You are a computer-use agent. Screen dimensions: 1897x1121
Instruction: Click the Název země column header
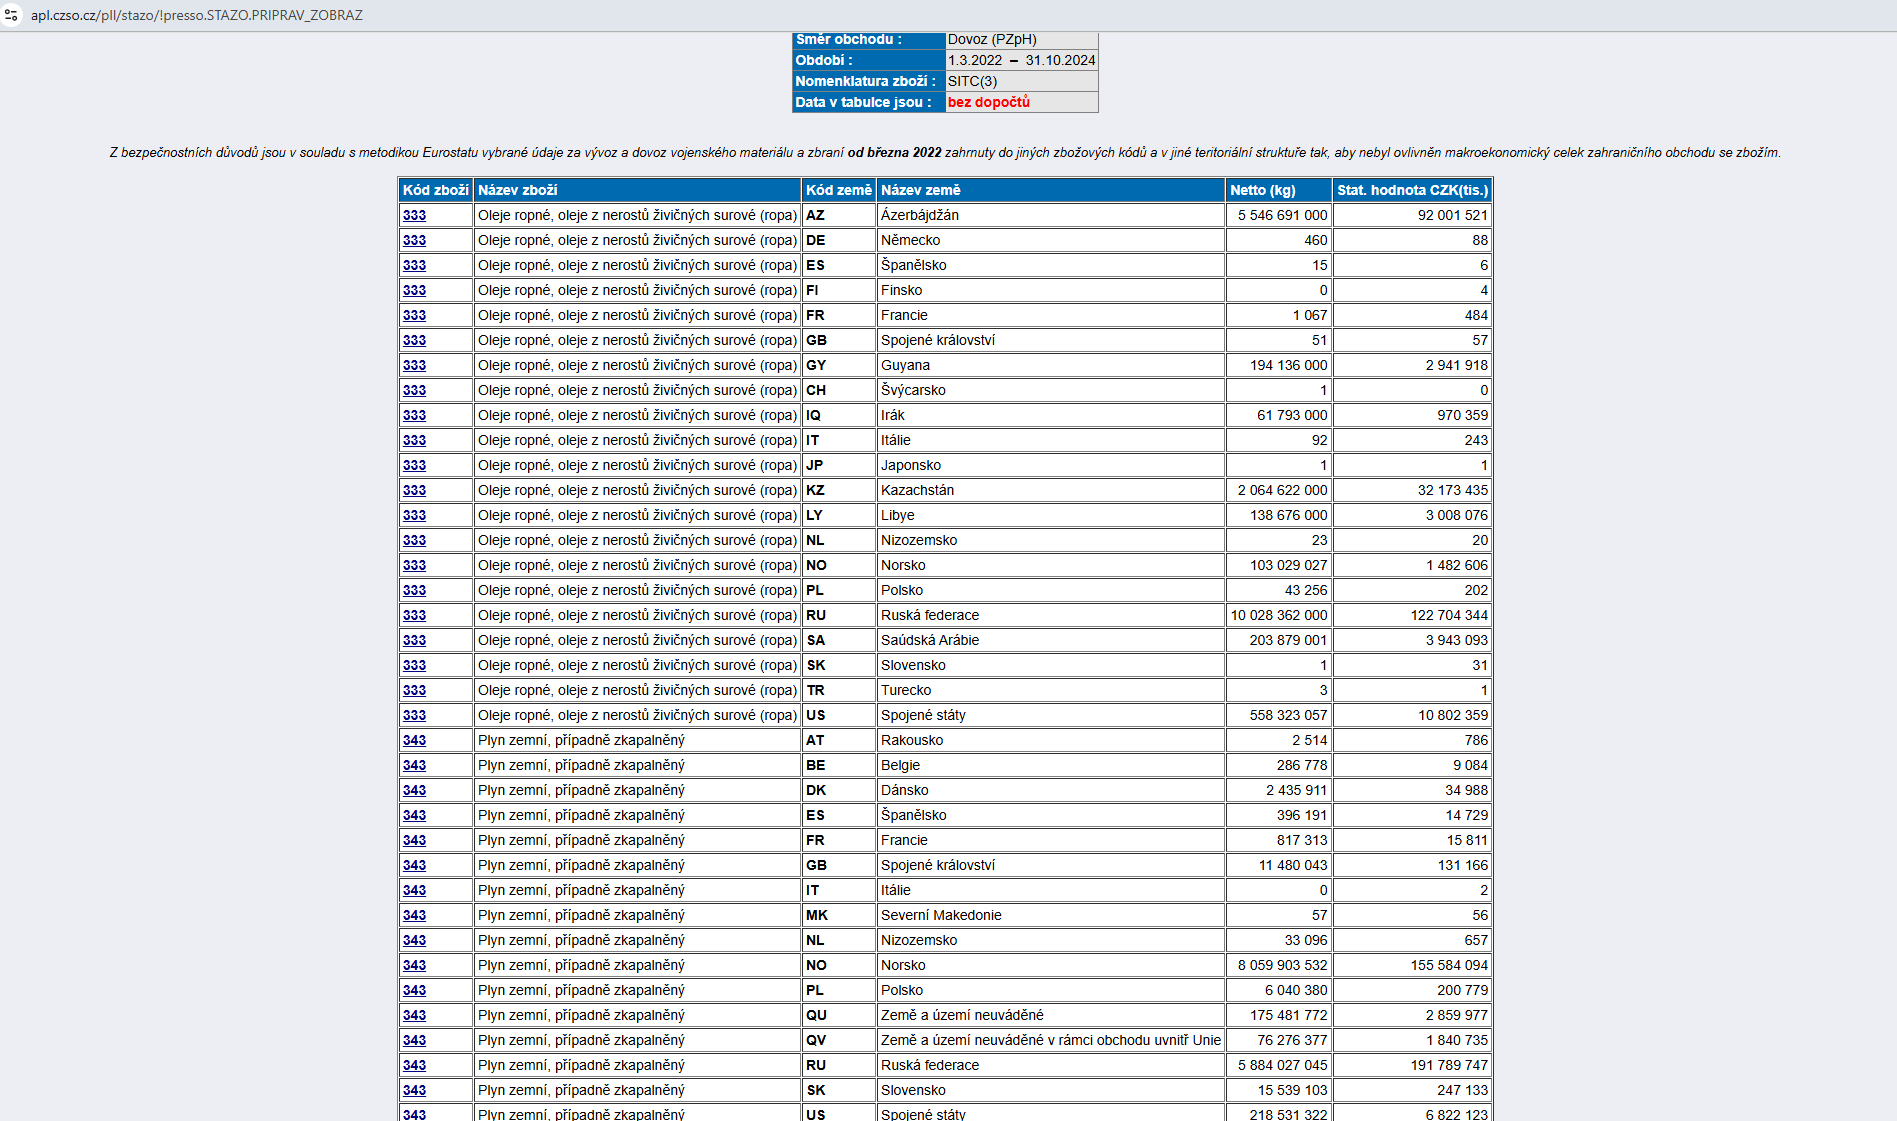1050,190
